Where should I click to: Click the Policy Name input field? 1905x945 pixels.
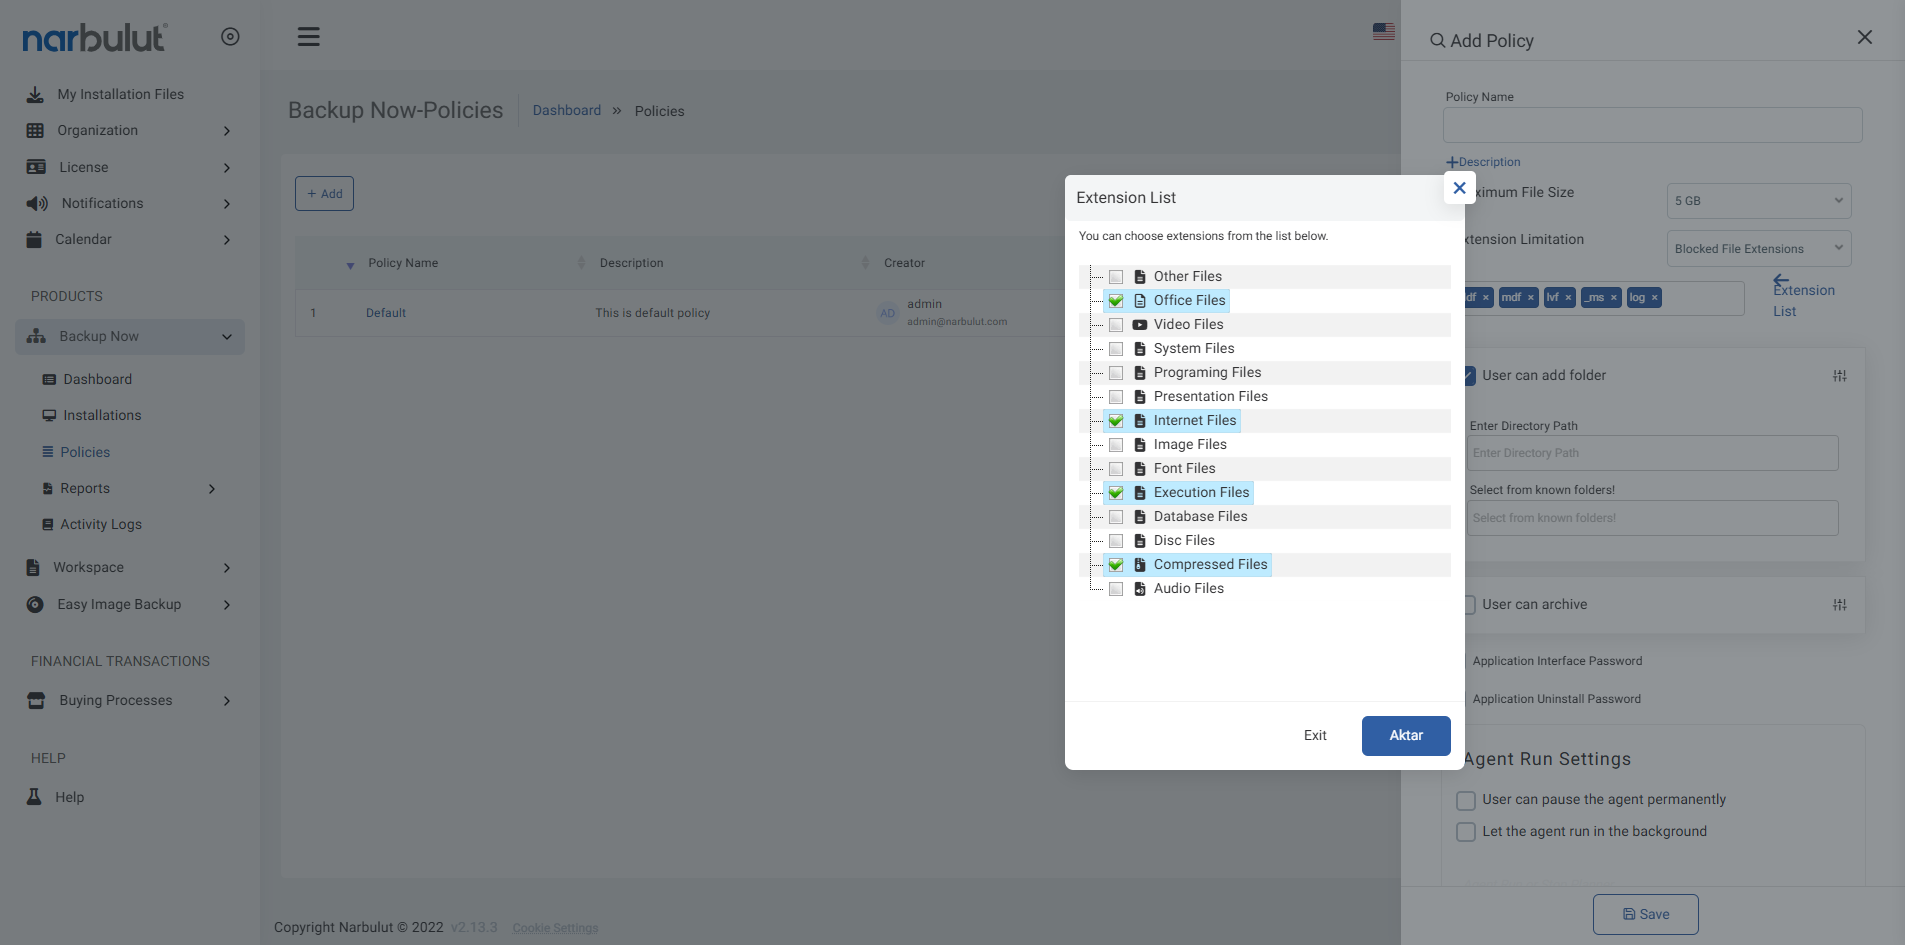pos(1652,125)
